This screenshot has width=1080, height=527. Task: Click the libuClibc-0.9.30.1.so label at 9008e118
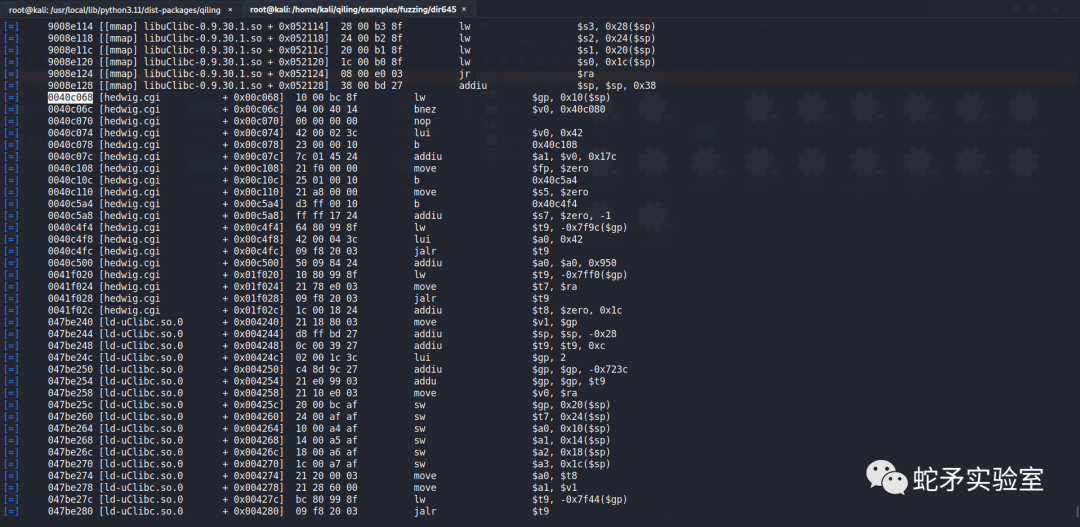pyautogui.click(x=200, y=38)
